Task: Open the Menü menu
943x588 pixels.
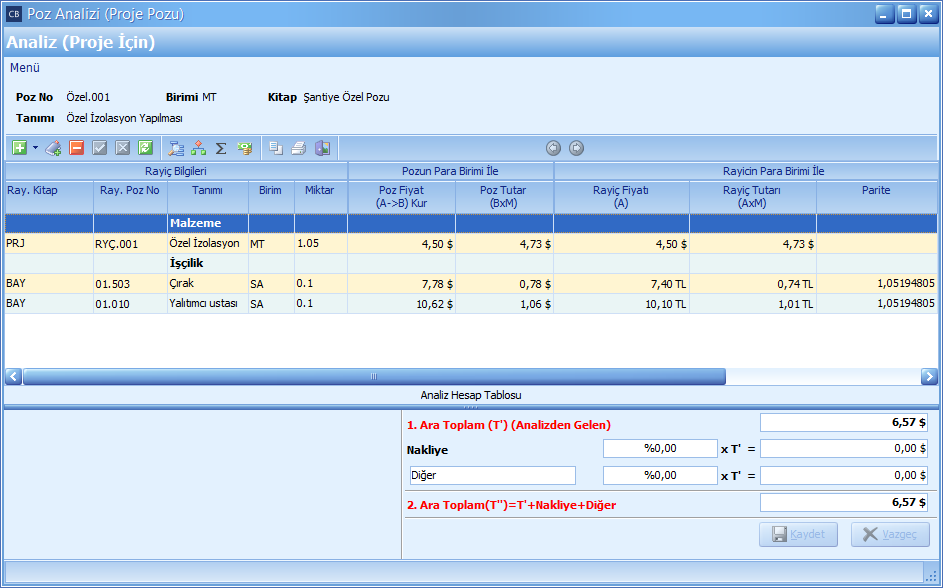Action: 25,68
